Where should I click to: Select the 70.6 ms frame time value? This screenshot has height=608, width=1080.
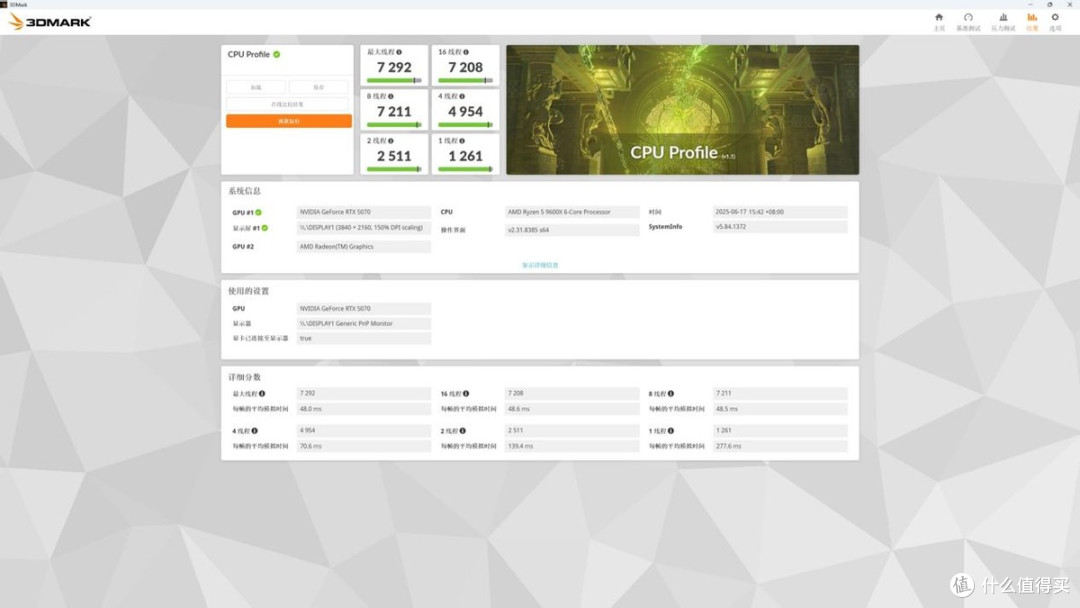pos(364,446)
